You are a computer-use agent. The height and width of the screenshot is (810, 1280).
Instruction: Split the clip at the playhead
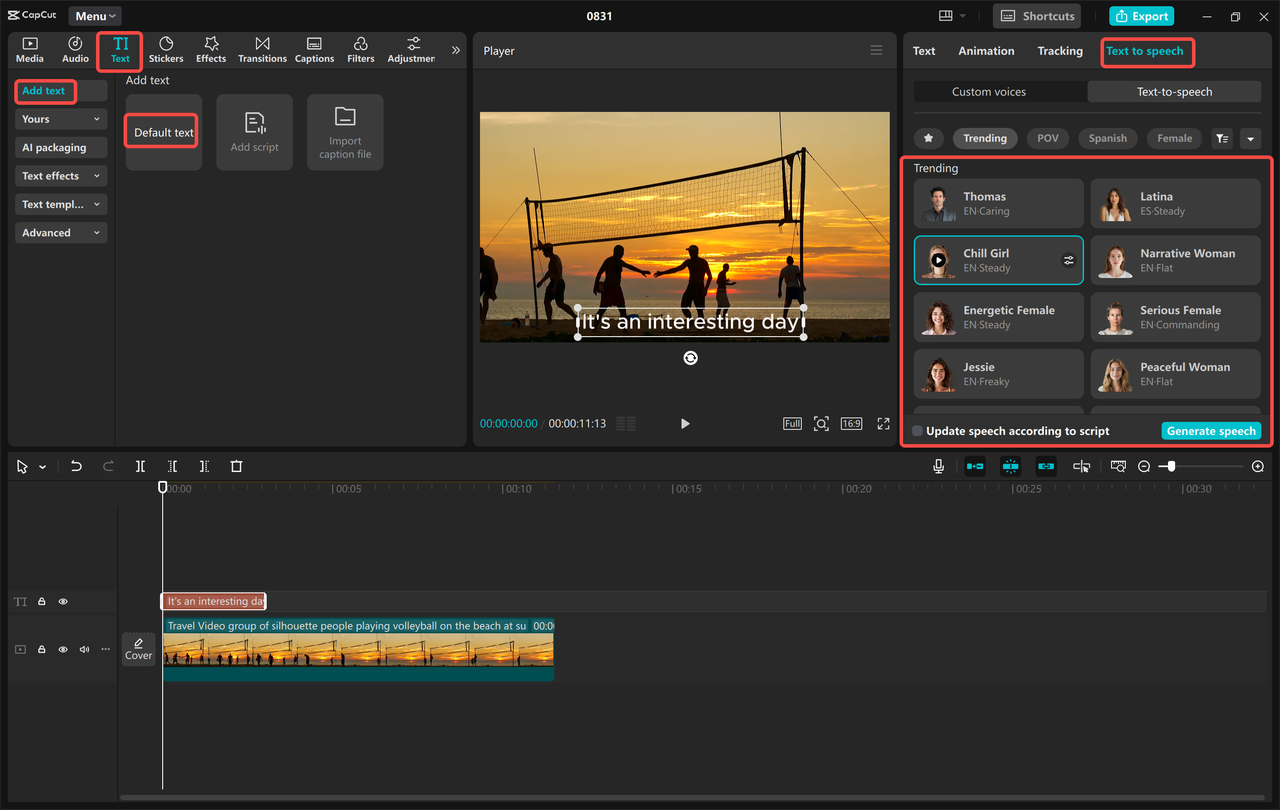pos(140,466)
